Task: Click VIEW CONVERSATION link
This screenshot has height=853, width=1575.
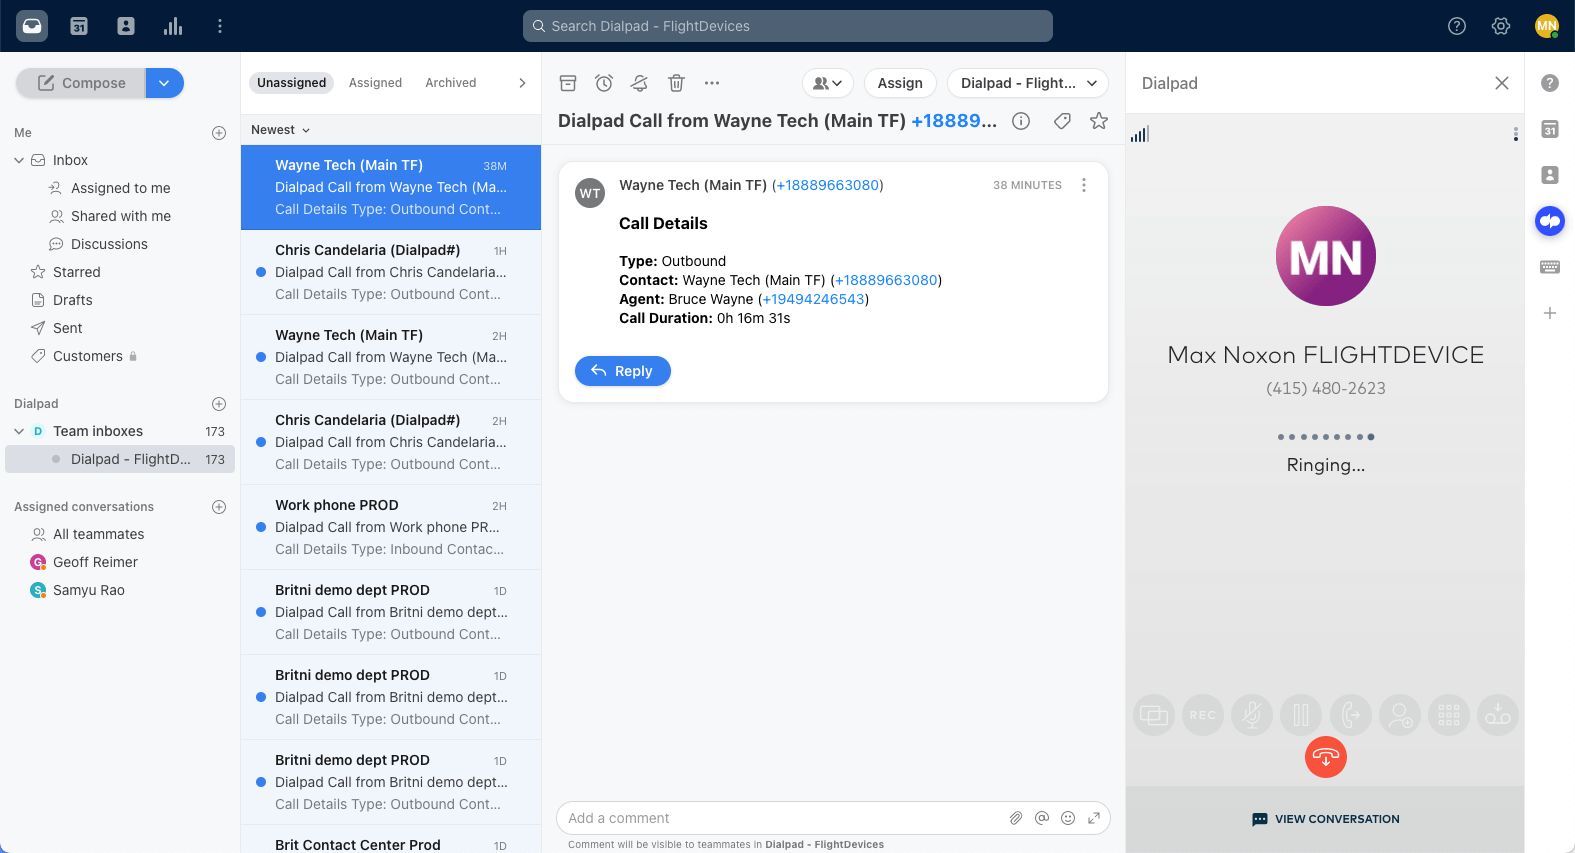Action: click(1325, 819)
